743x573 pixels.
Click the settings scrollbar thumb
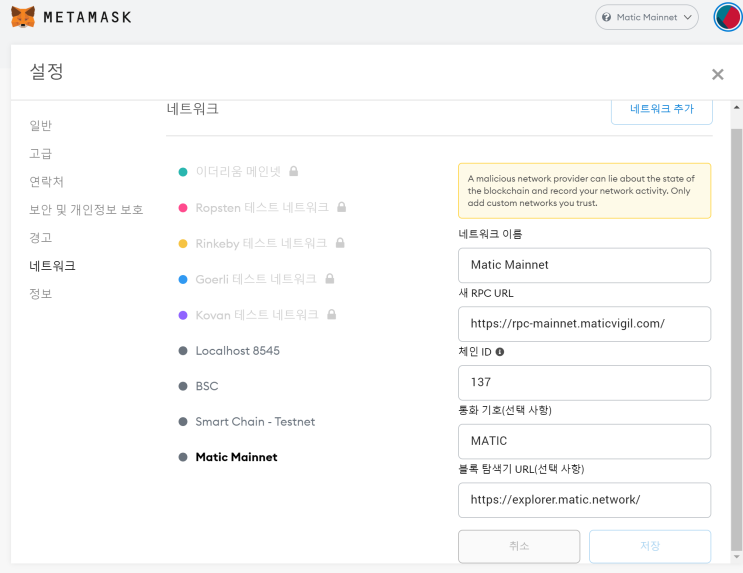[736, 339]
